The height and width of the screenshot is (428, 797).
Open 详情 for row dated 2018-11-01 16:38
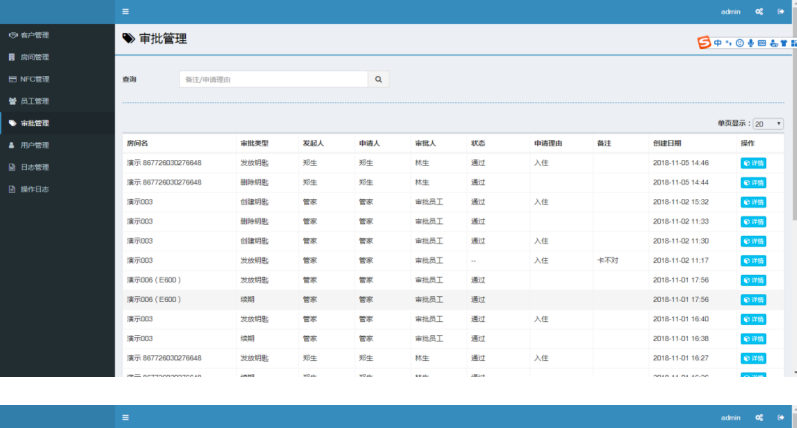coord(753,339)
